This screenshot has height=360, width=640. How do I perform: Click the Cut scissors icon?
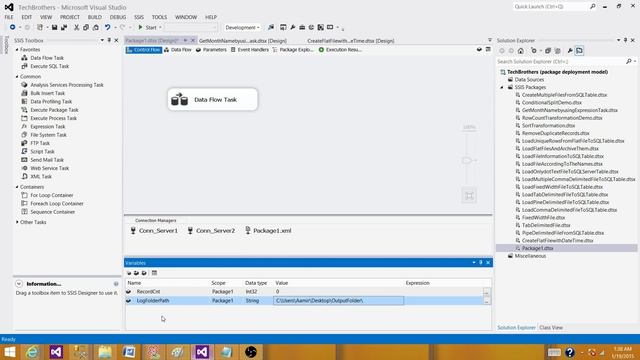click(x=76, y=27)
